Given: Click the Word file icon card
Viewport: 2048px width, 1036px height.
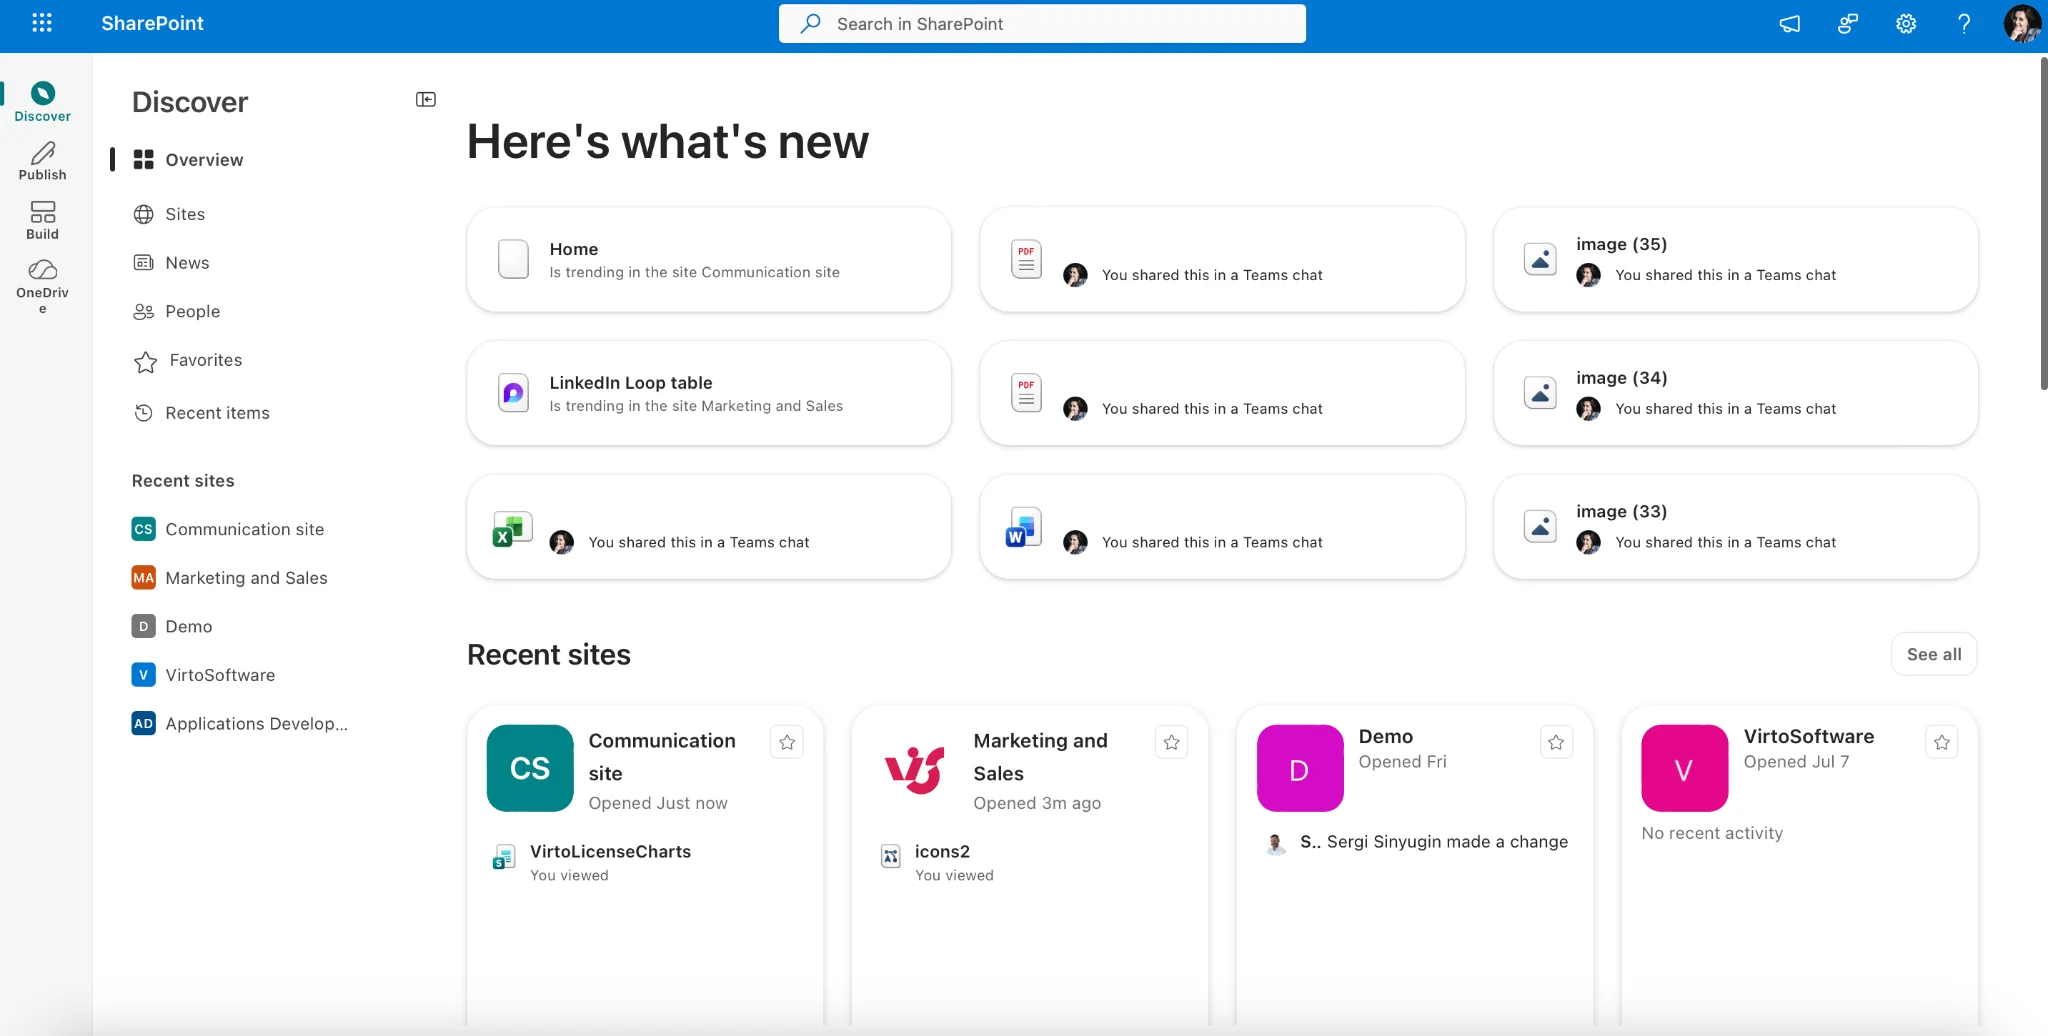Looking at the screenshot, I should [1025, 528].
